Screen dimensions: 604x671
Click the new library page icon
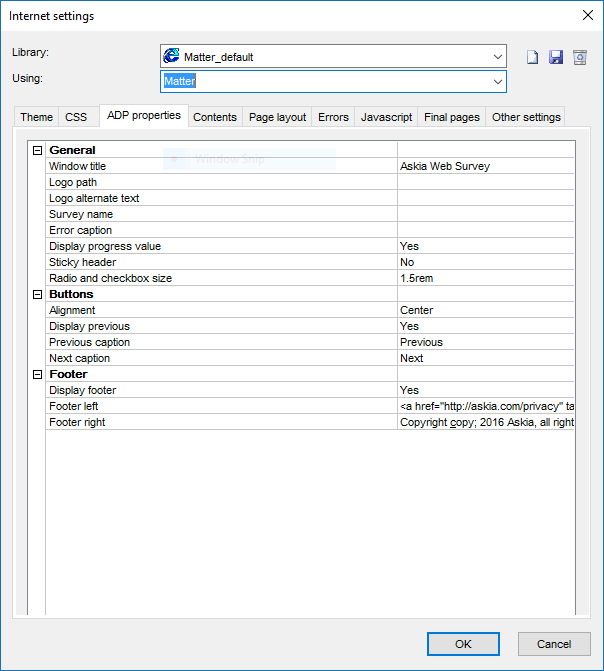pyautogui.click(x=532, y=57)
